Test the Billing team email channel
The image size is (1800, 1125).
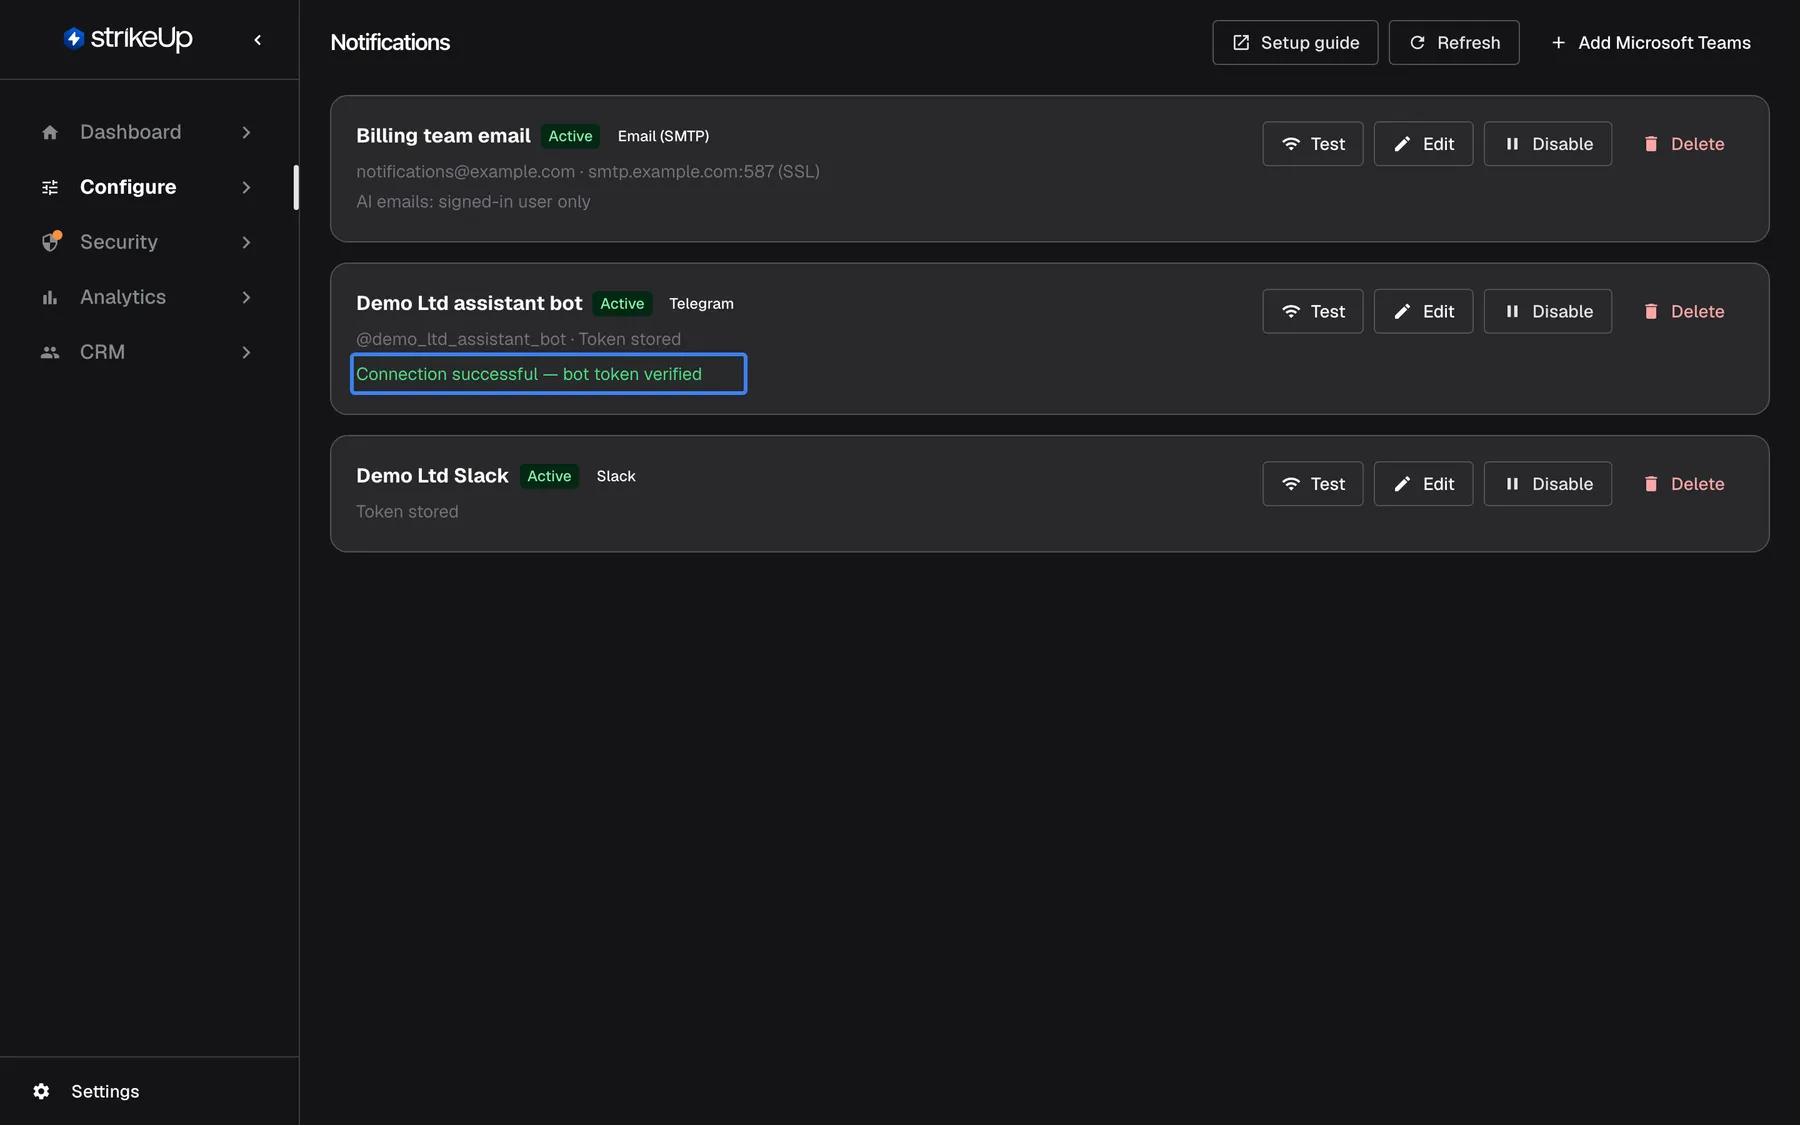coord(1313,144)
